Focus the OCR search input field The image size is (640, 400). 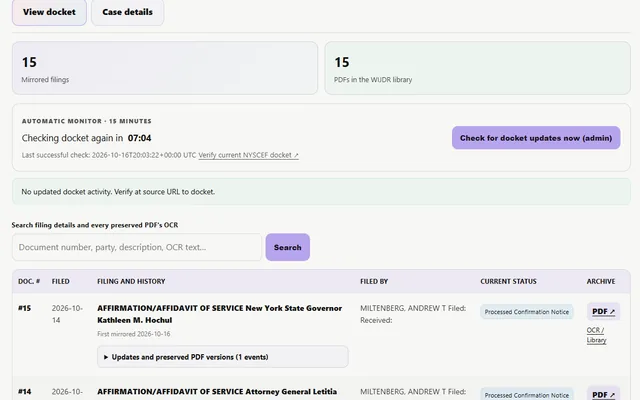pos(137,247)
